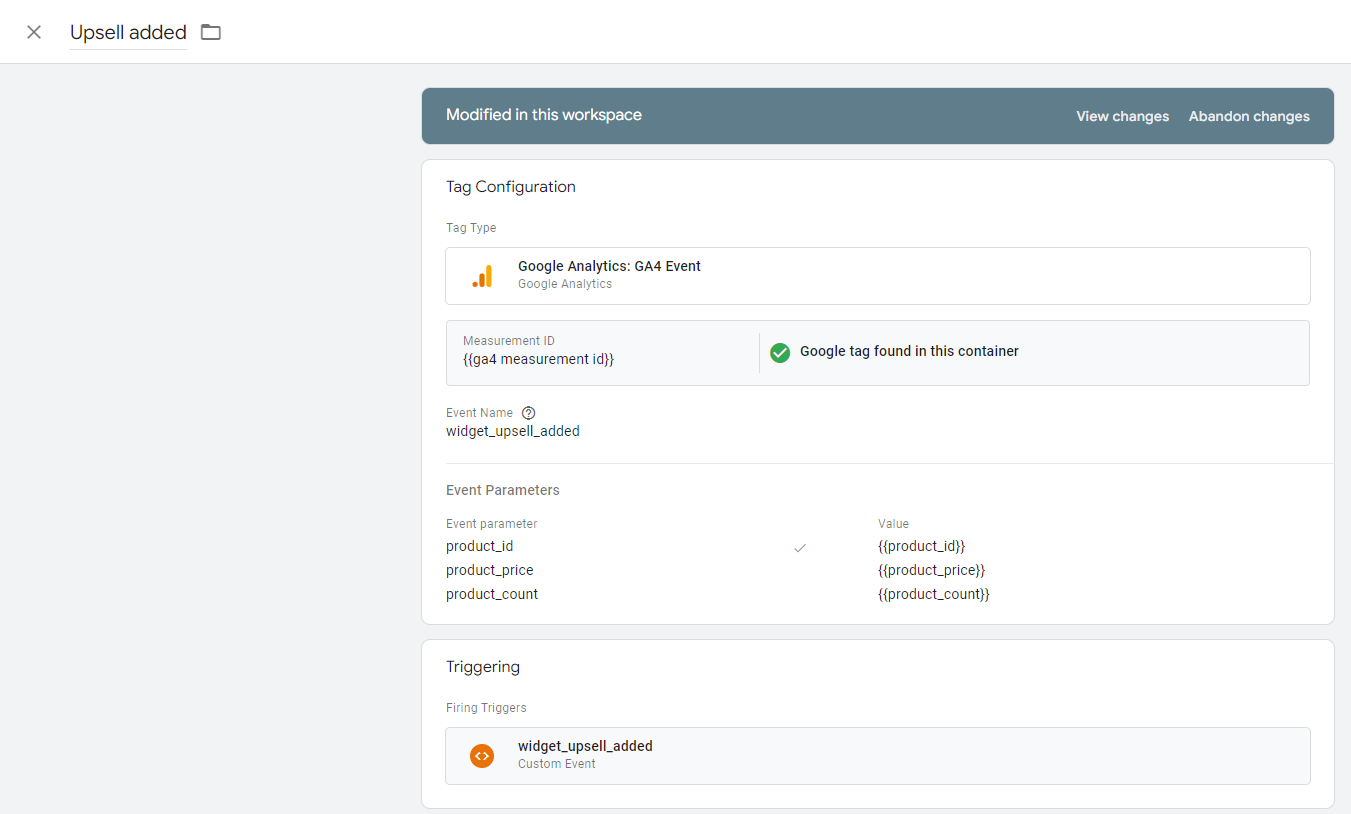The width and height of the screenshot is (1351, 814).
Task: Click the Event Name help question icon
Action: 529,413
